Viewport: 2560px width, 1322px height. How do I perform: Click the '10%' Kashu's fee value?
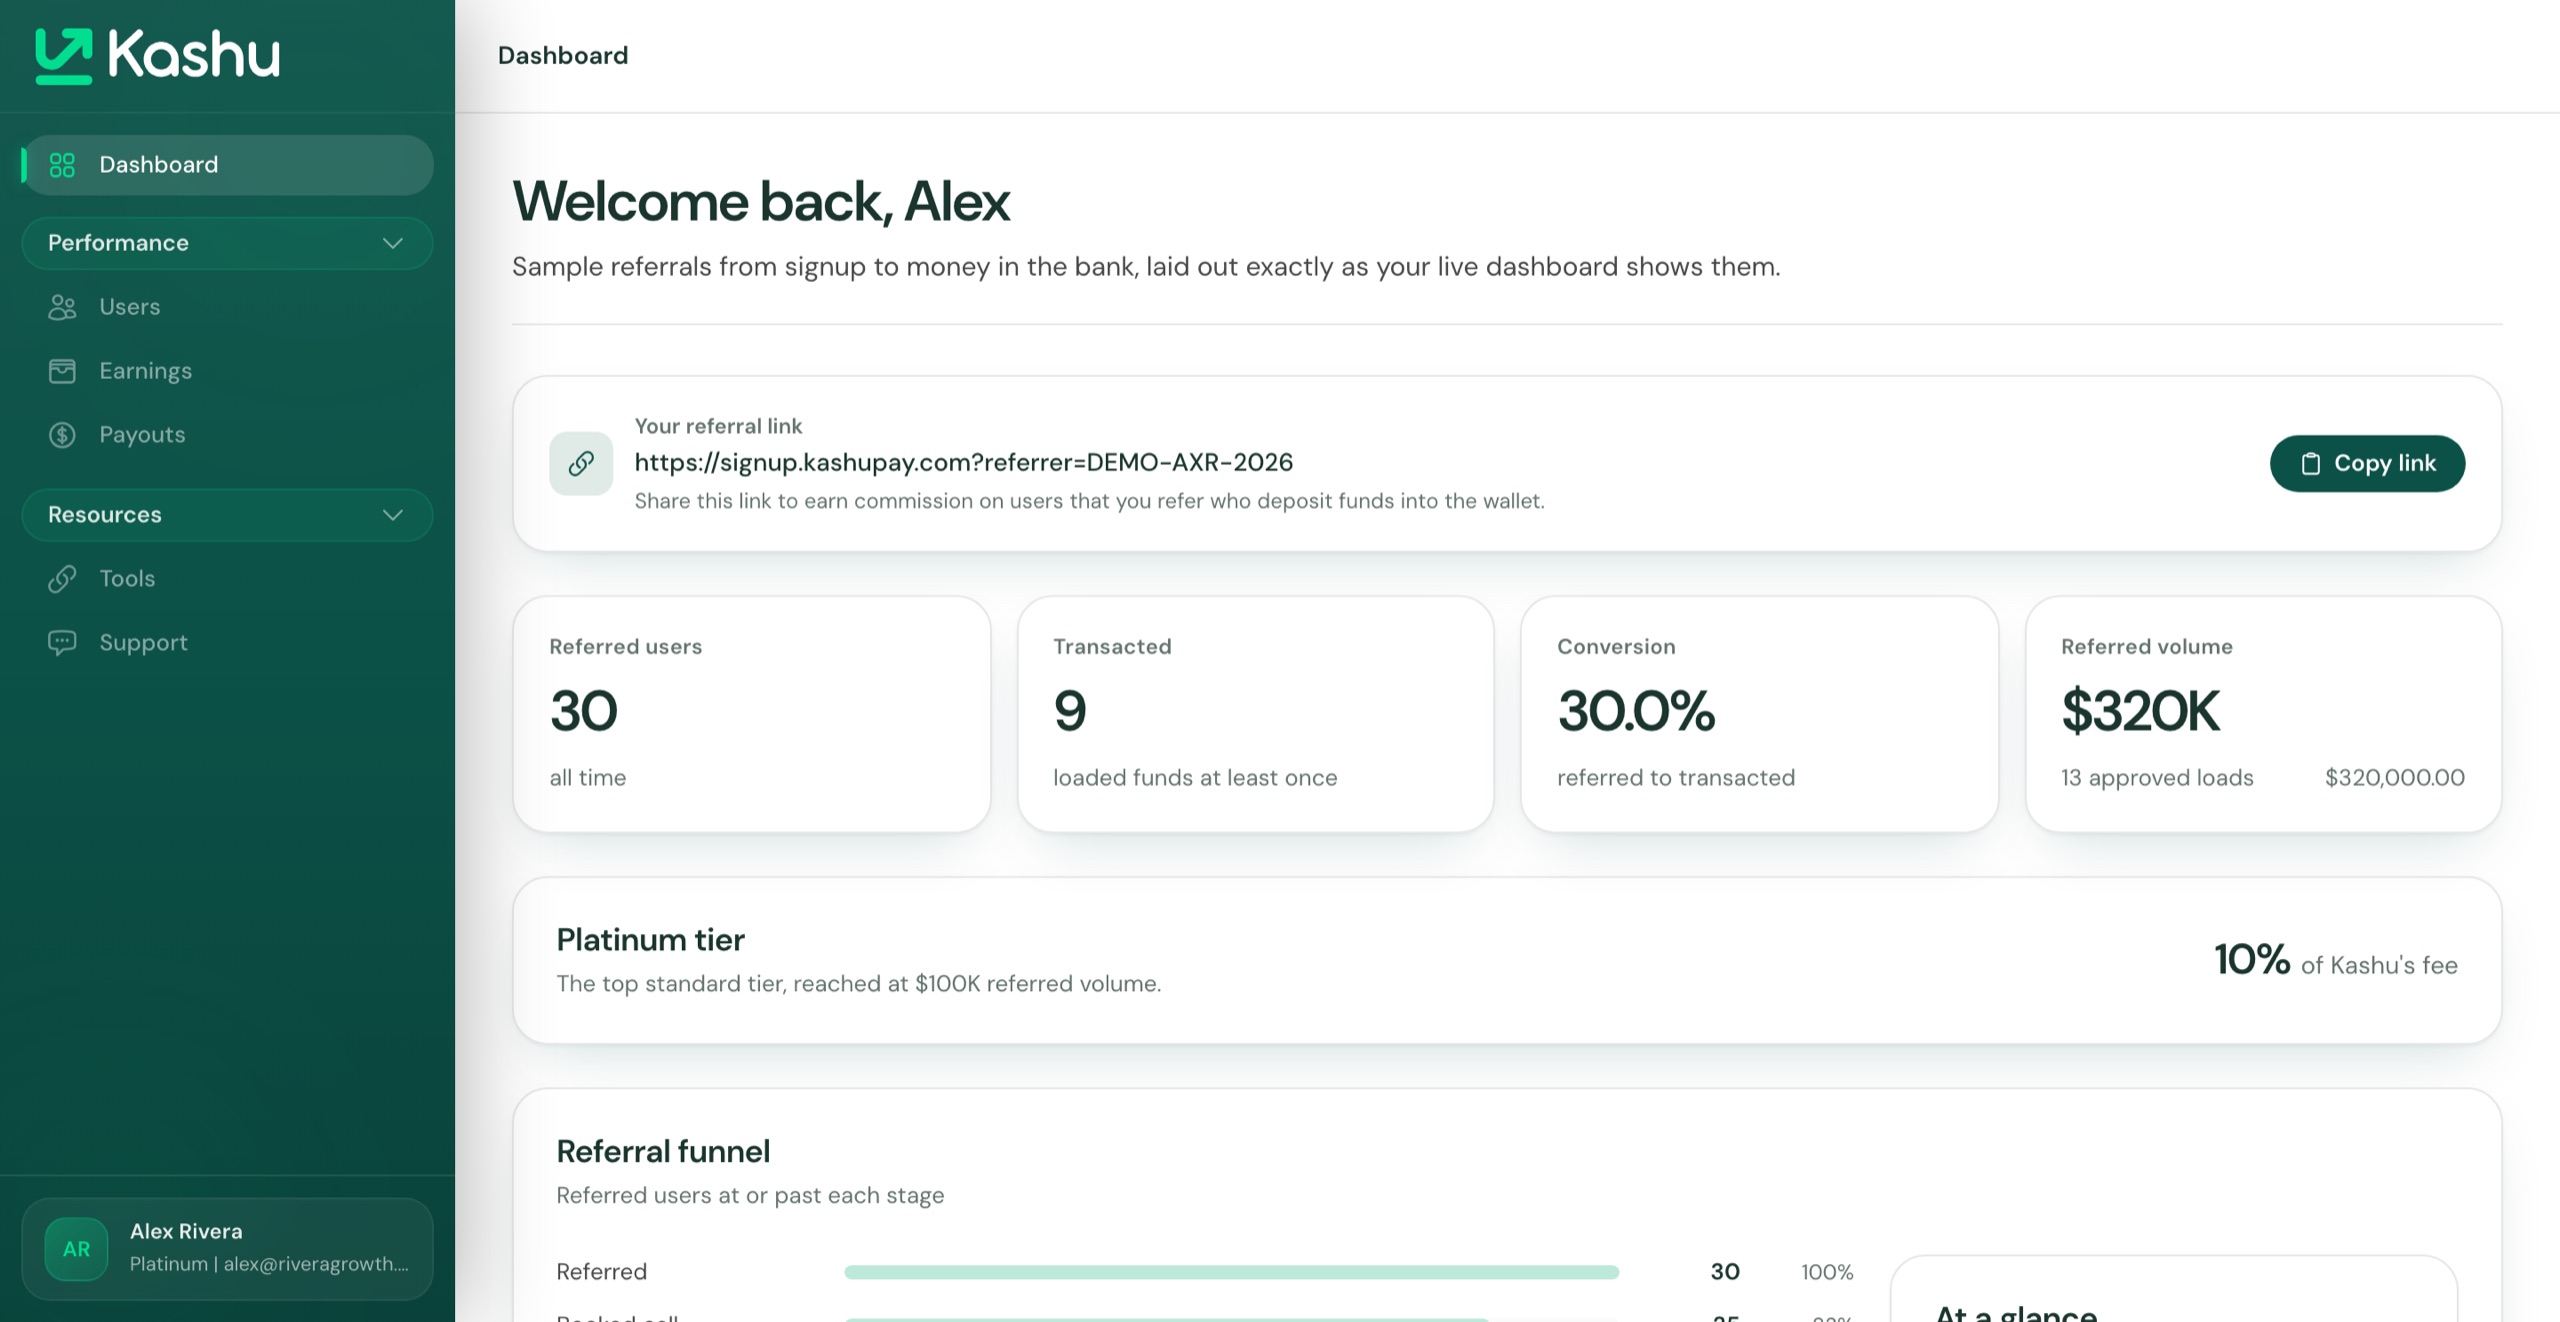[2251, 960]
